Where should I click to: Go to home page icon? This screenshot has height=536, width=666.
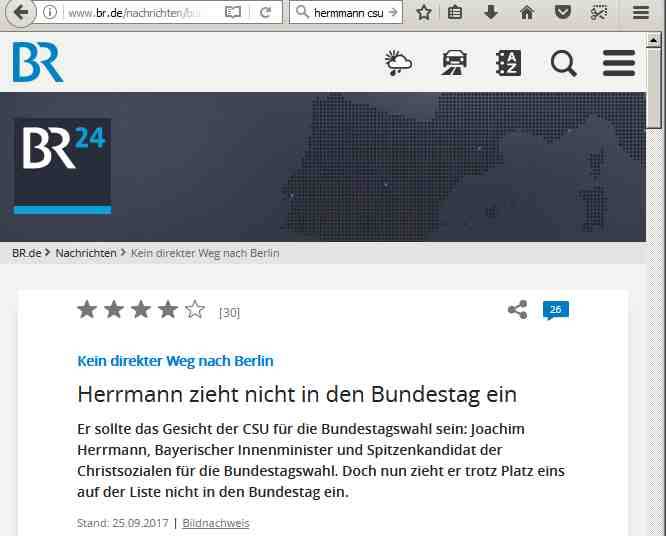(527, 12)
